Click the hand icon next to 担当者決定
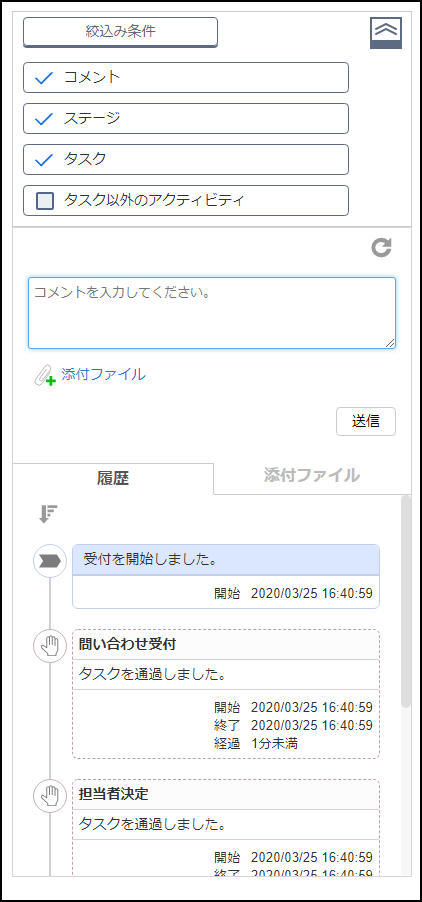 [50, 796]
